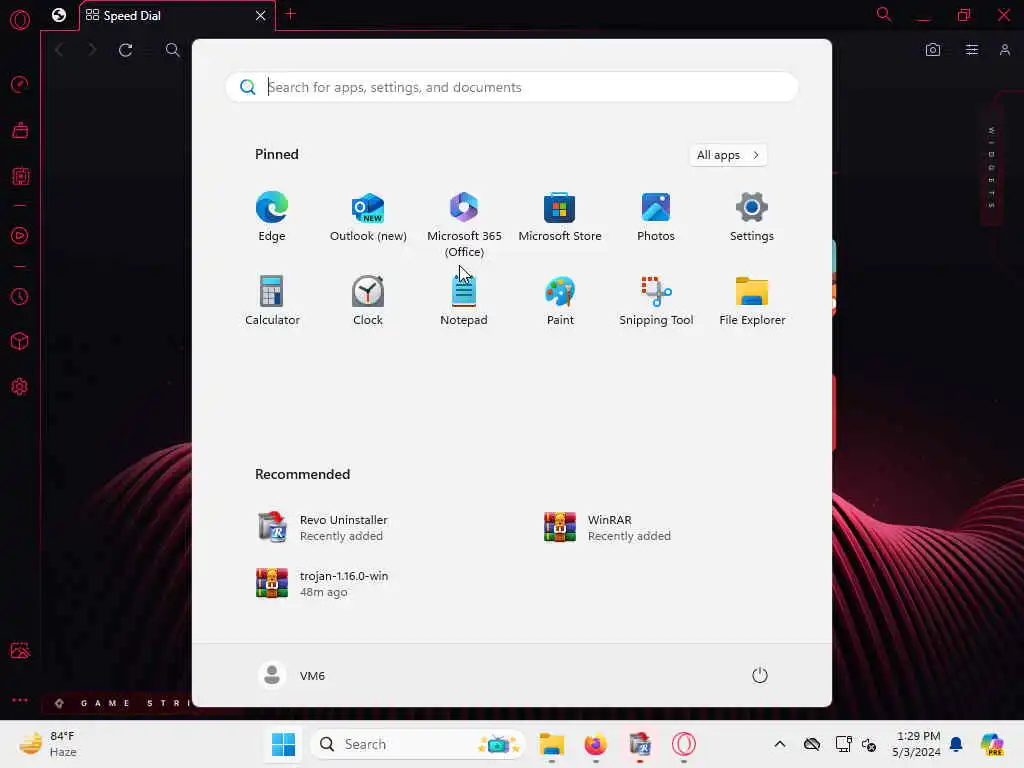Open the Snipping Tool
1024x768 pixels.
[656, 300]
